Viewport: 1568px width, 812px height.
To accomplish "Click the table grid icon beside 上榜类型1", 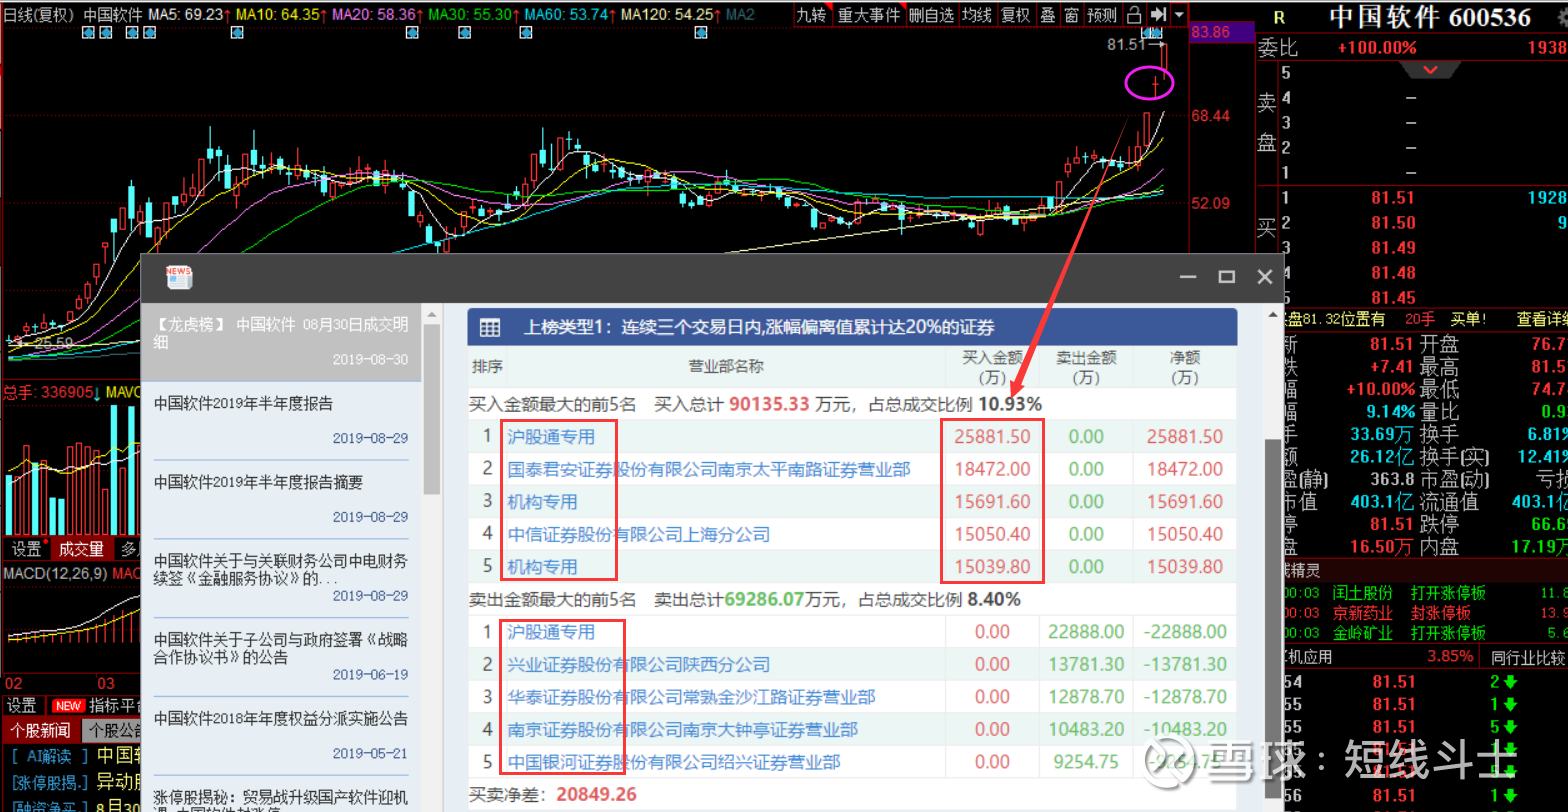I will click(490, 327).
